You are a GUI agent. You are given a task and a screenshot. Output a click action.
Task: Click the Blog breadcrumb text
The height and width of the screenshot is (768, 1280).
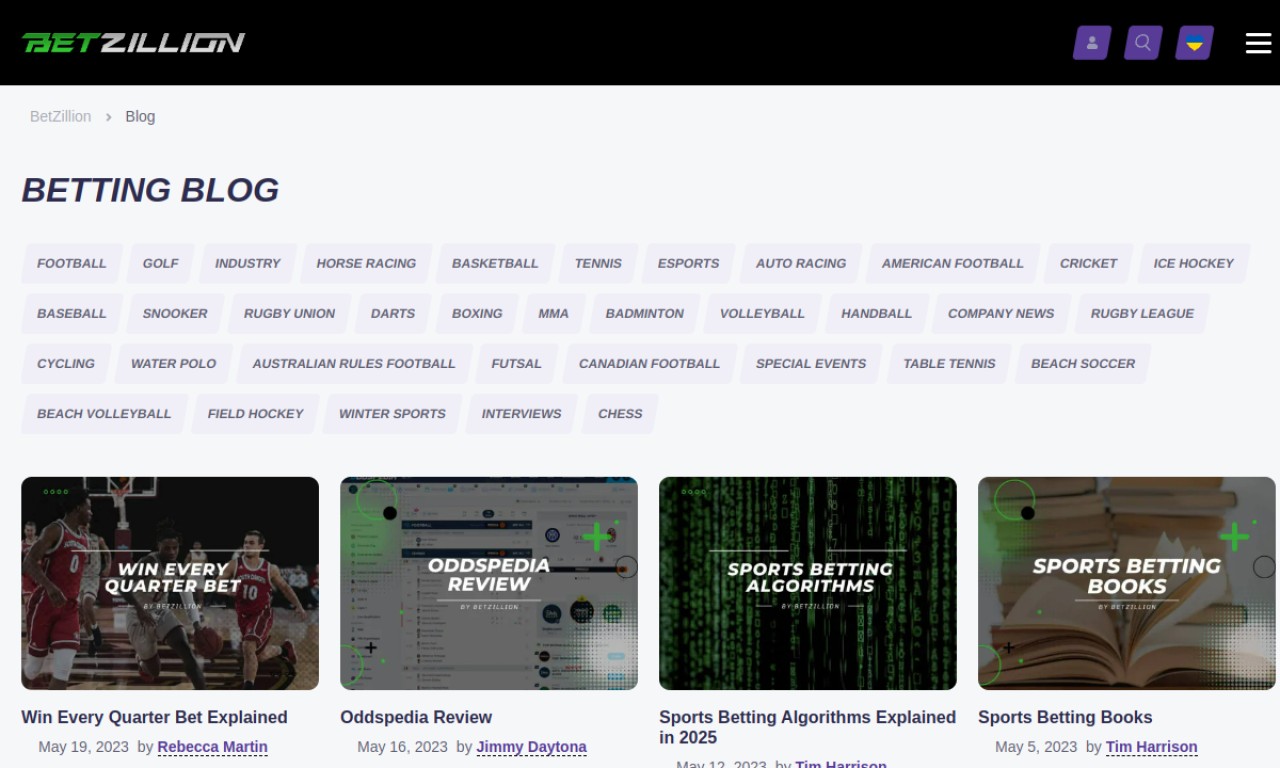pyautogui.click(x=140, y=116)
